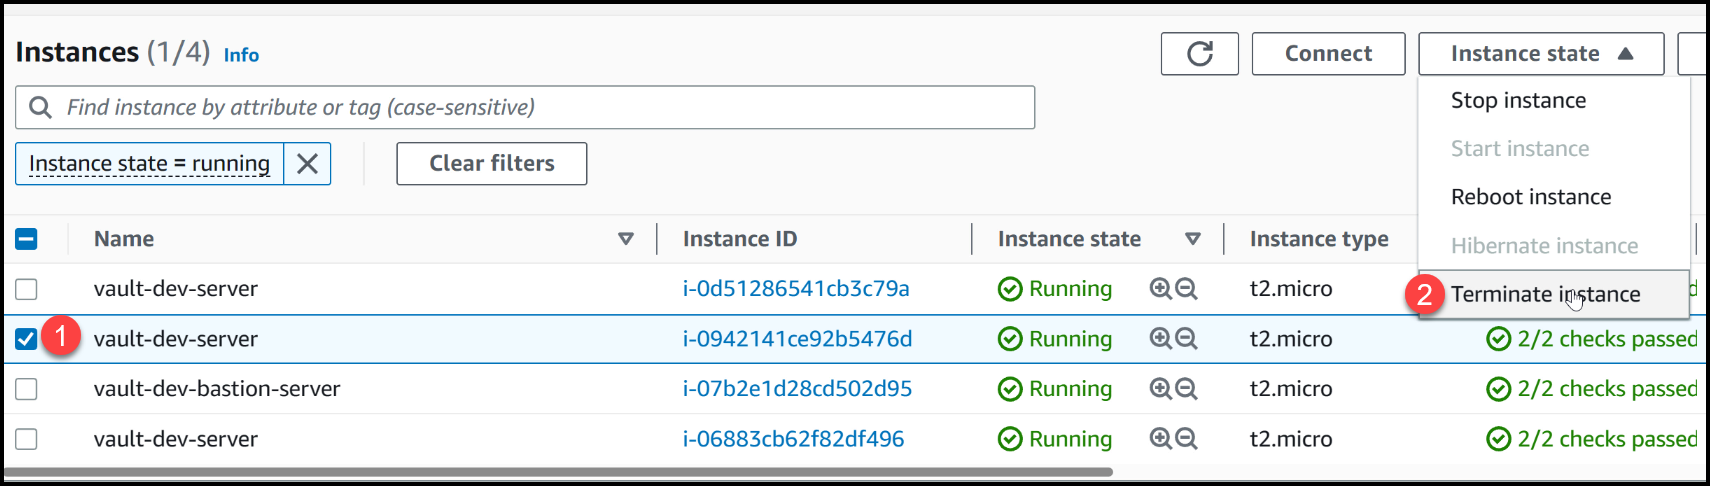
Task: Zoom in filter icon for first vault-dev-server row
Action: click(x=1160, y=289)
